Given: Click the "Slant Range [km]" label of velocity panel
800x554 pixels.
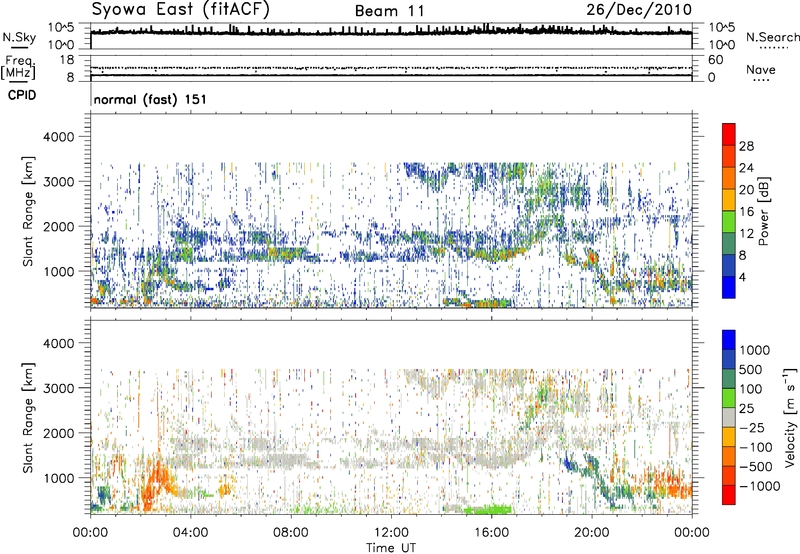Looking at the screenshot, I should 28,417.
